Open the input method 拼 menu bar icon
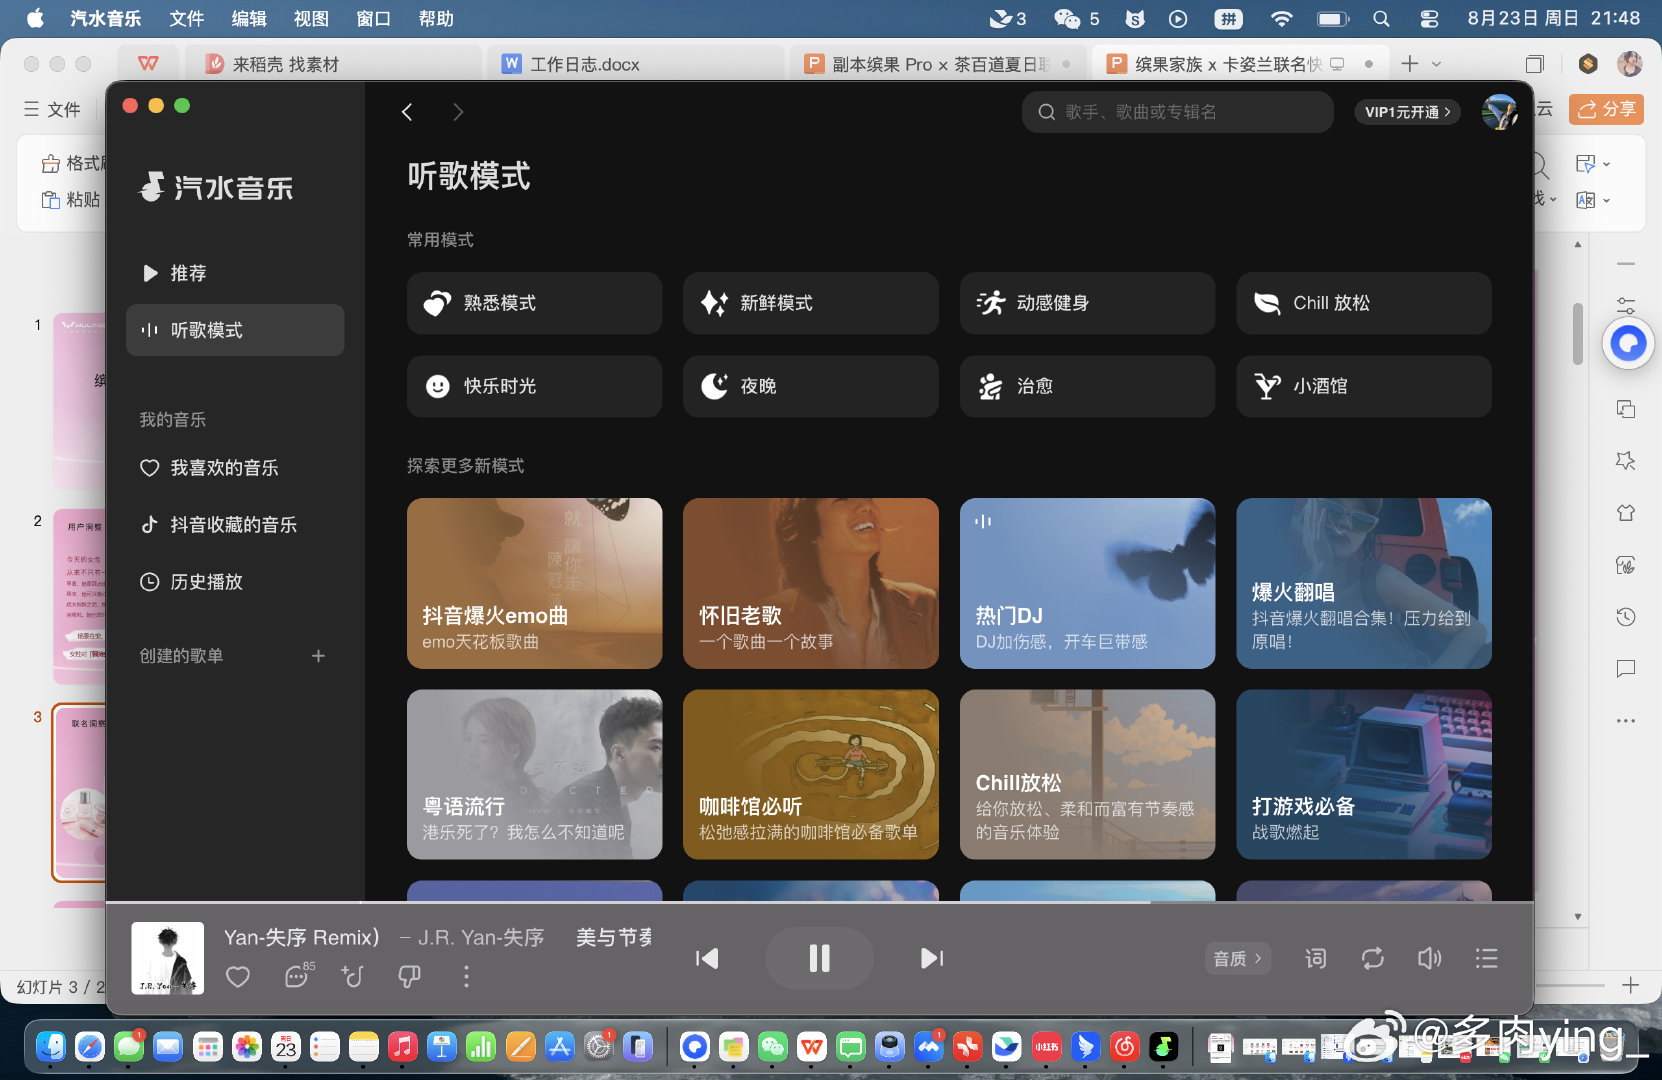Viewport: 1662px width, 1080px height. click(1228, 18)
